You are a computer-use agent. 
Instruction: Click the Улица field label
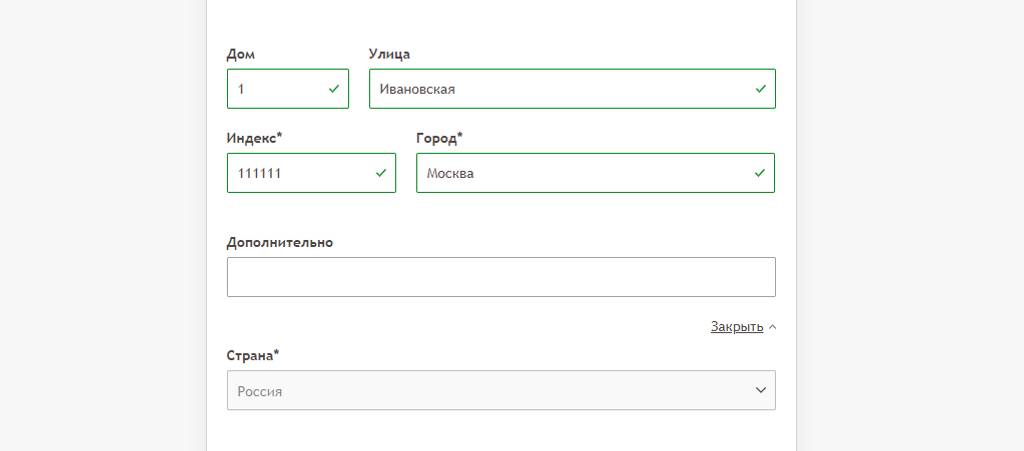coord(389,54)
